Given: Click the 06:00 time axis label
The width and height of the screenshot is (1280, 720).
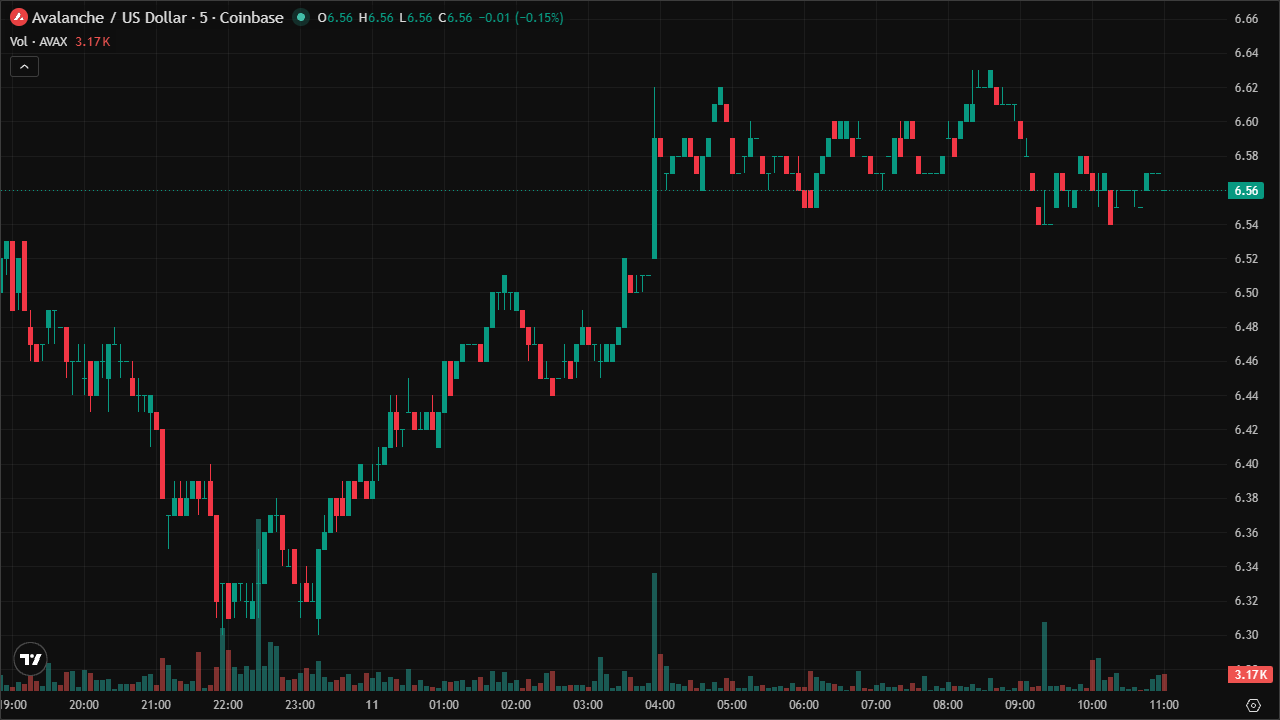Looking at the screenshot, I should (804, 705).
